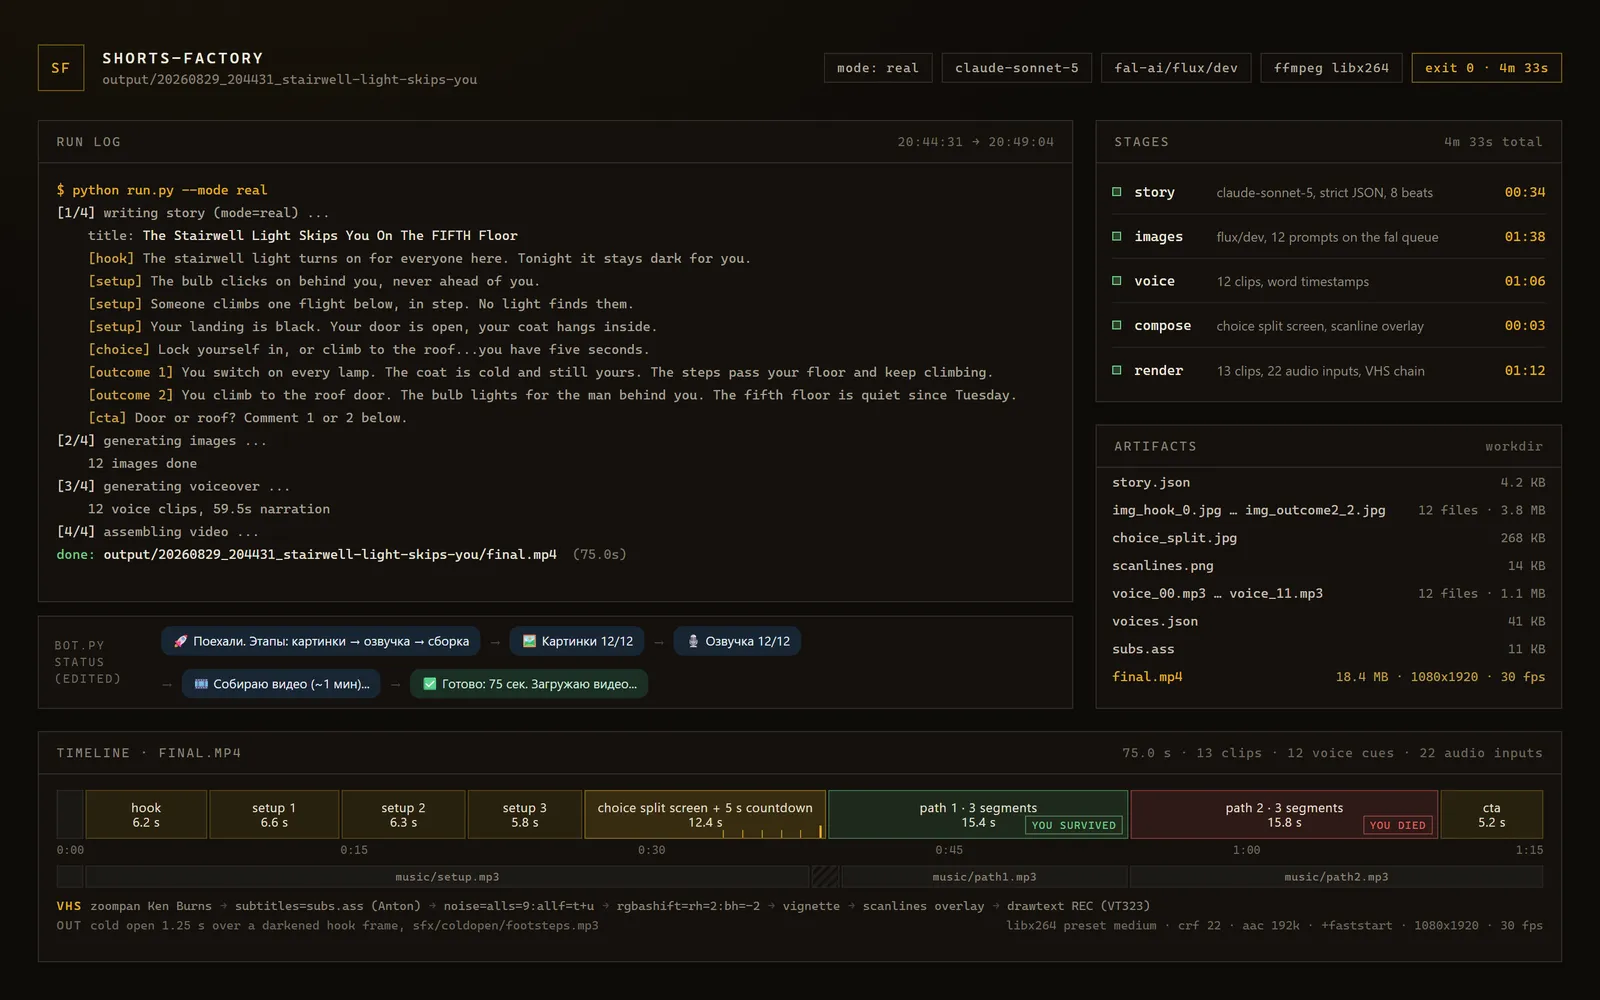Open the voice_00.mp3 … voice_11.mp3 row
The height and width of the screenshot is (1000, 1600).
pyautogui.click(x=1329, y=593)
